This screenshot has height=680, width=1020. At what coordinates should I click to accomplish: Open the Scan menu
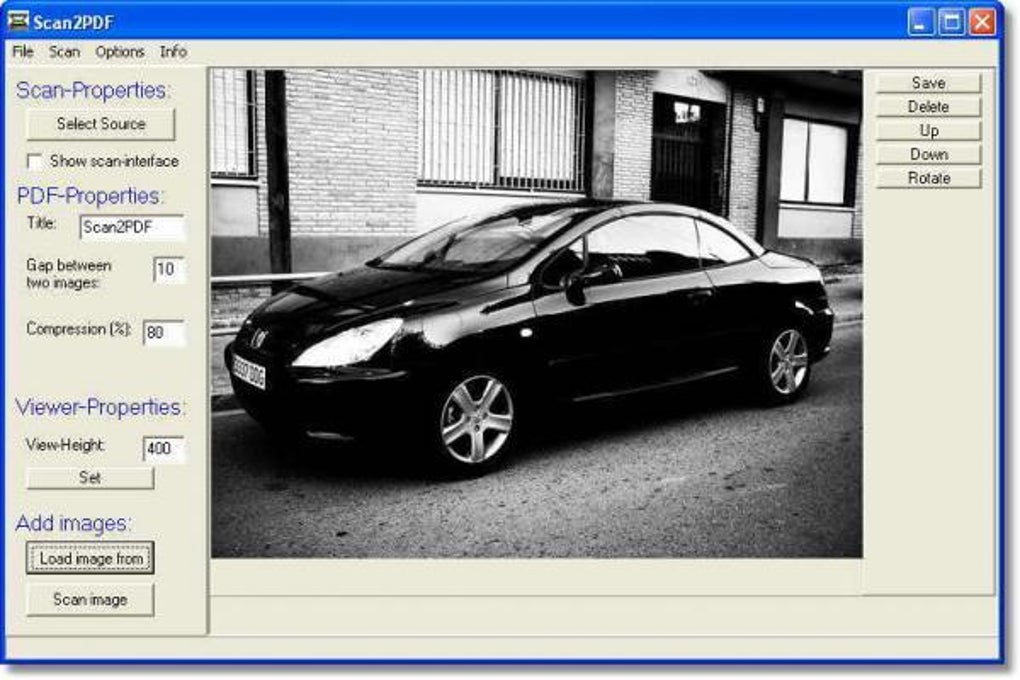click(64, 51)
